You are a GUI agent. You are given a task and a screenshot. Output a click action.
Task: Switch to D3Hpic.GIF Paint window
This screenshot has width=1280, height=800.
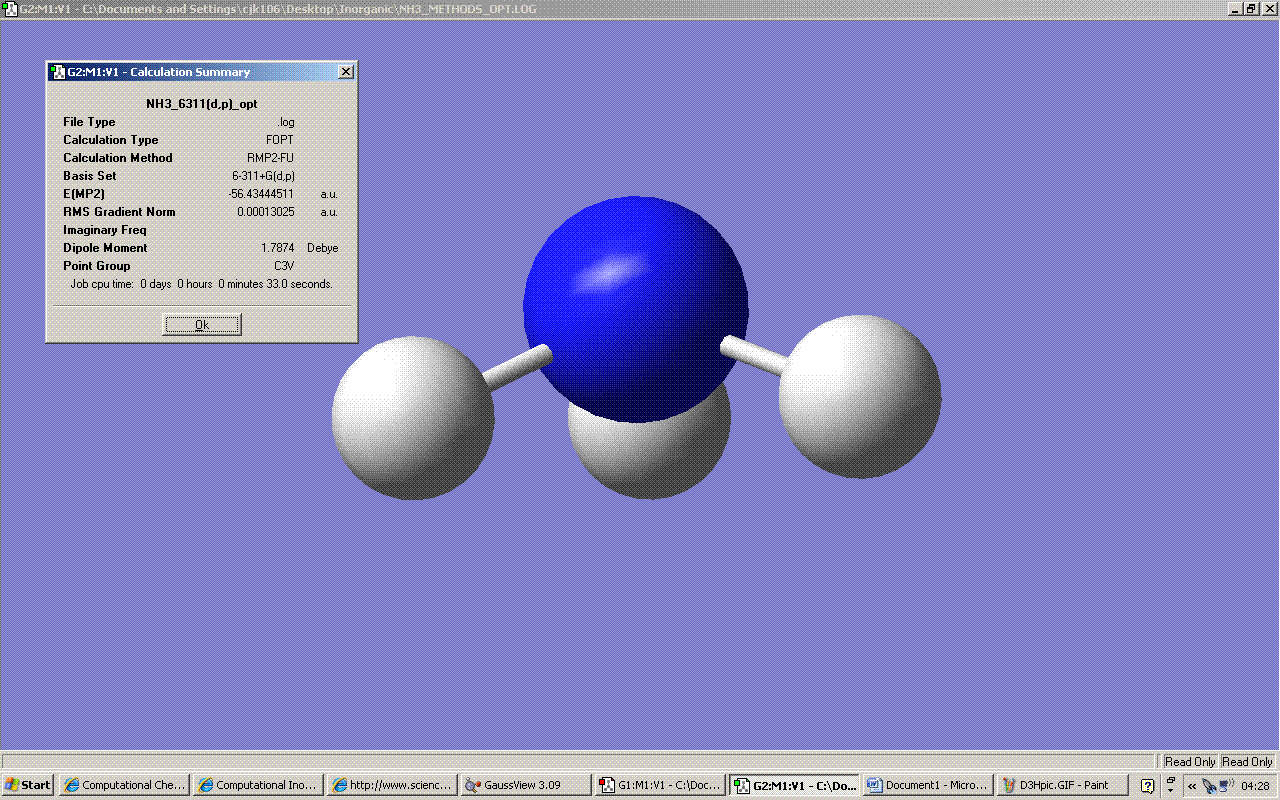(x=1062, y=785)
